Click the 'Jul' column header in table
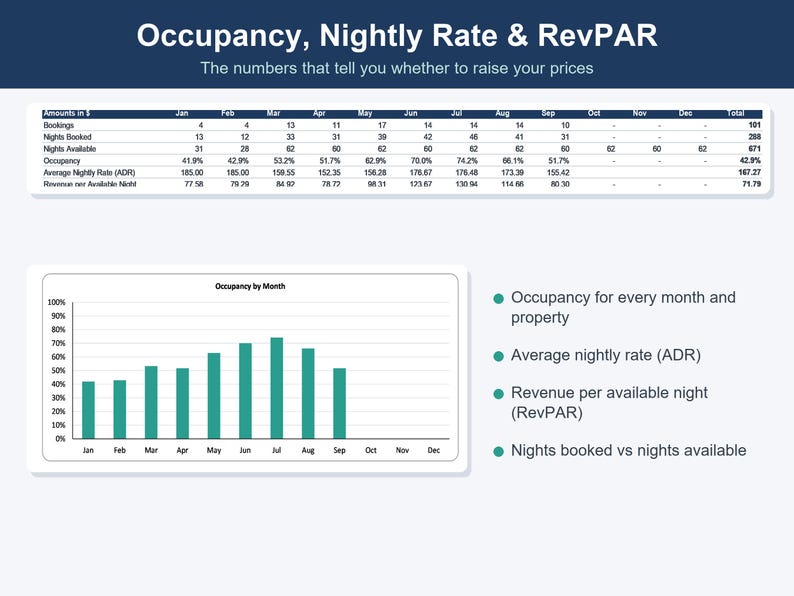The image size is (794, 596). tap(456, 113)
